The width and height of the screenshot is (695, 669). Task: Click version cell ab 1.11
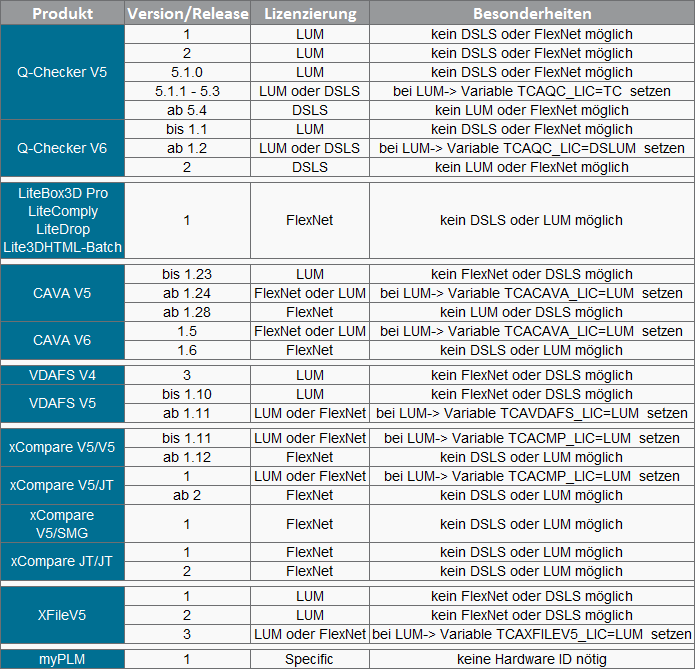tap(187, 413)
